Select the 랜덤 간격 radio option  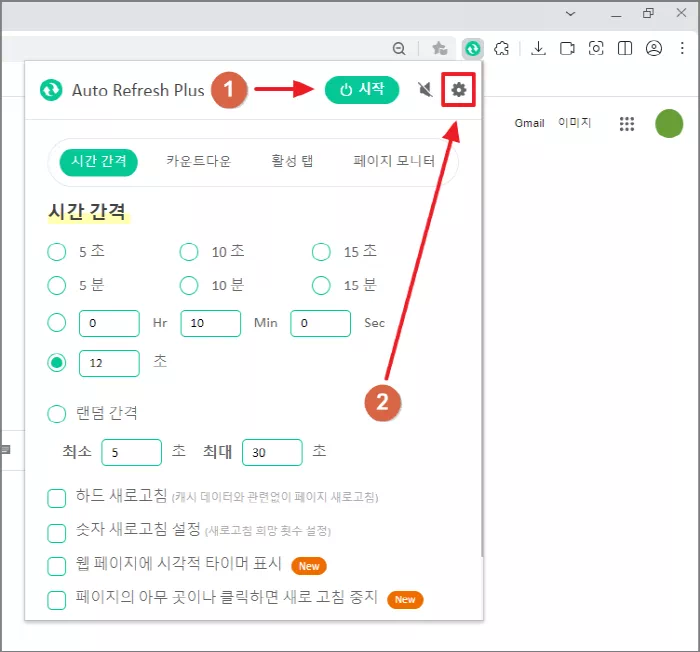[x=57, y=414]
